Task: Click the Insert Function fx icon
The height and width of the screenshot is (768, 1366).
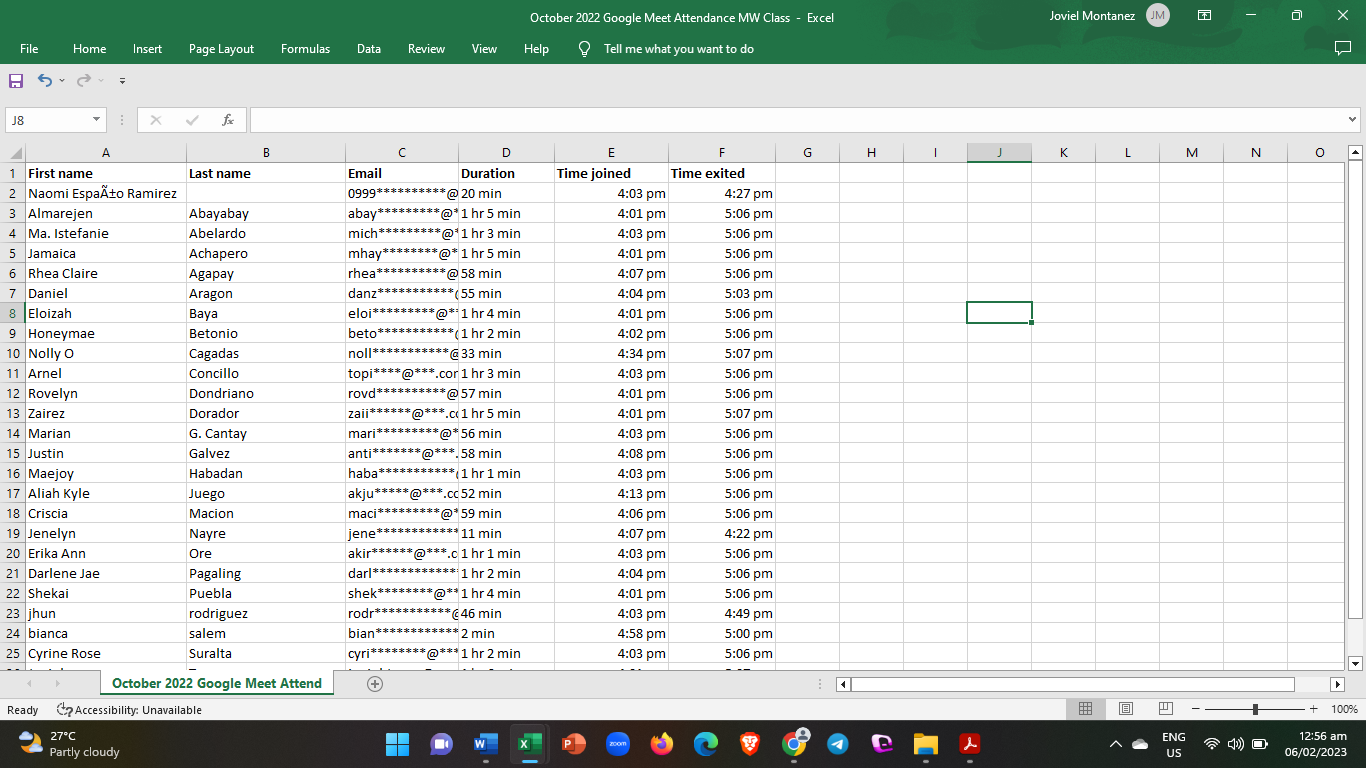Action: click(228, 120)
